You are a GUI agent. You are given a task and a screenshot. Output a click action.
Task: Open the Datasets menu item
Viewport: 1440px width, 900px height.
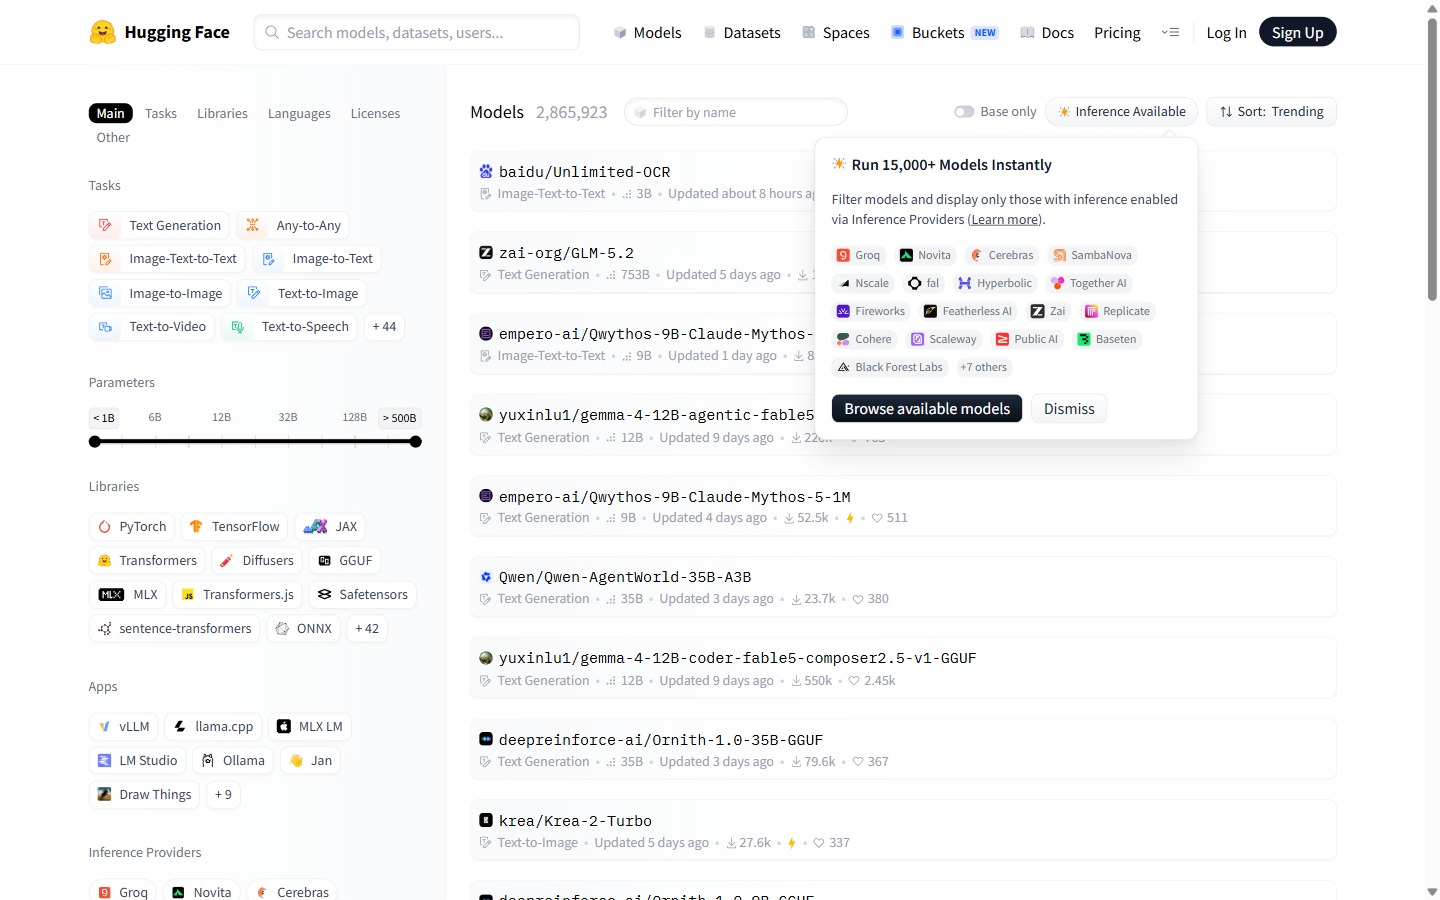point(742,32)
